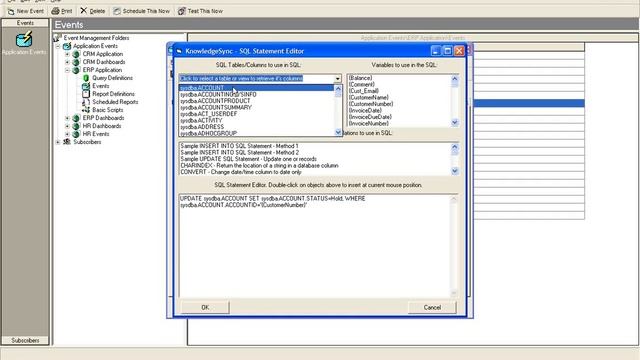Select the {InvoiceDueDate} variable
This screenshot has width=640, height=360.
tap(370, 117)
